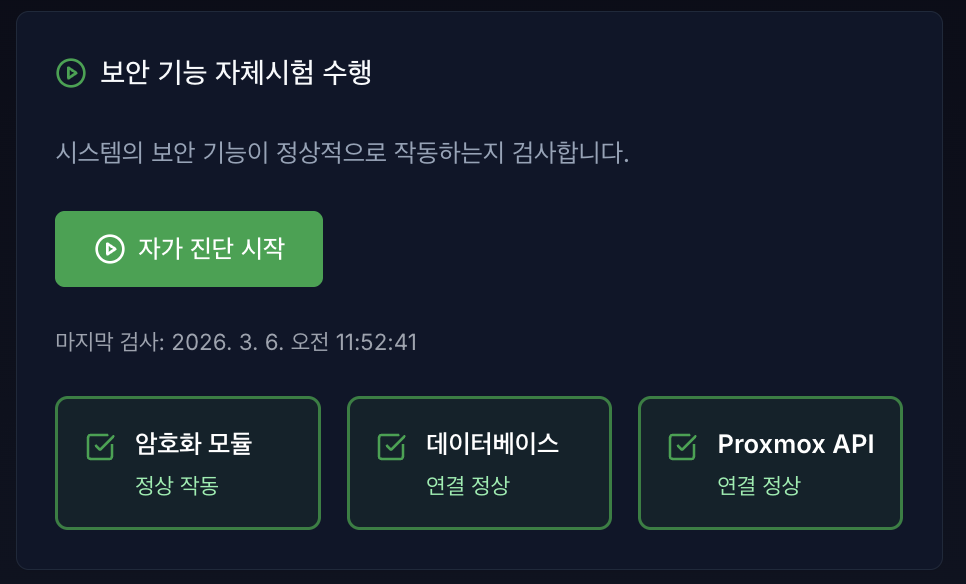Click the green circular play icon in the header
This screenshot has width=966, height=584.
70,71
